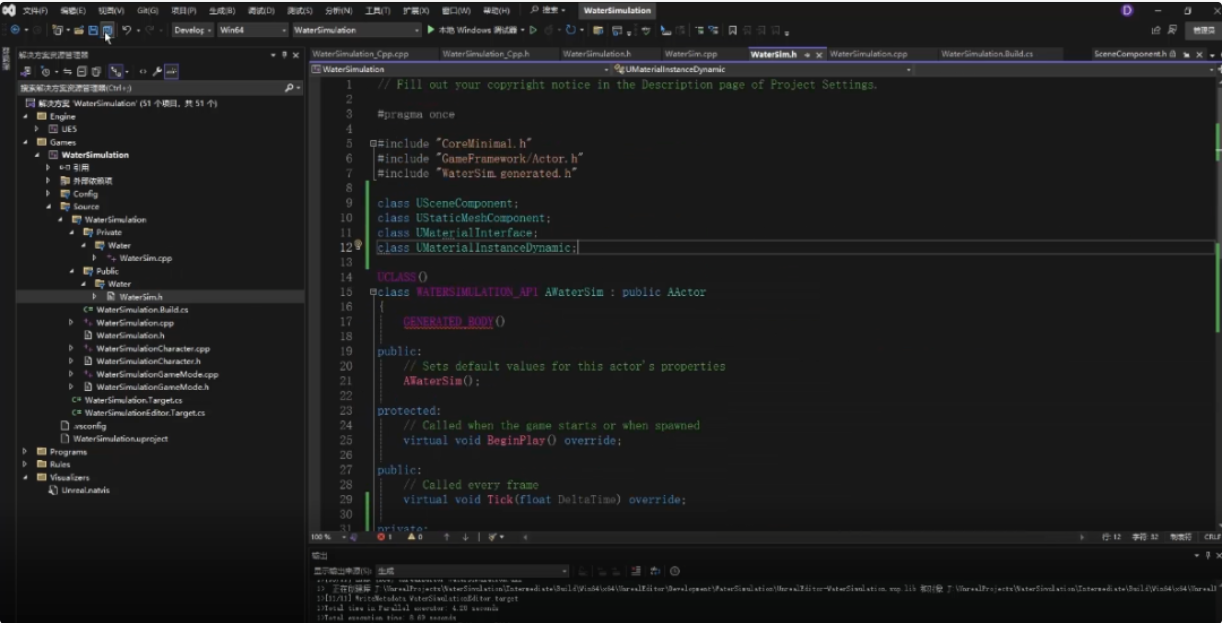Close the Solution Explorer panel
This screenshot has height=623, width=1222.
point(296,55)
